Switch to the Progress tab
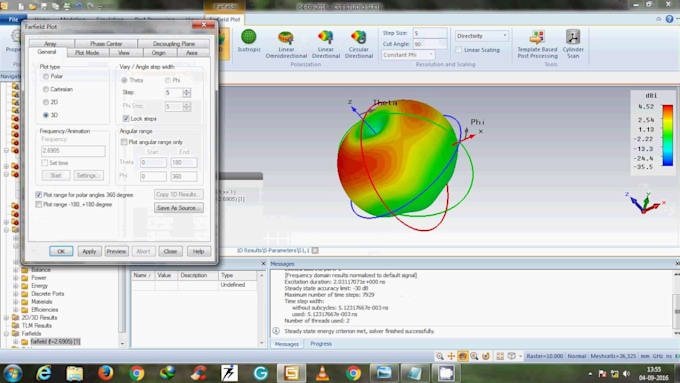 point(321,344)
